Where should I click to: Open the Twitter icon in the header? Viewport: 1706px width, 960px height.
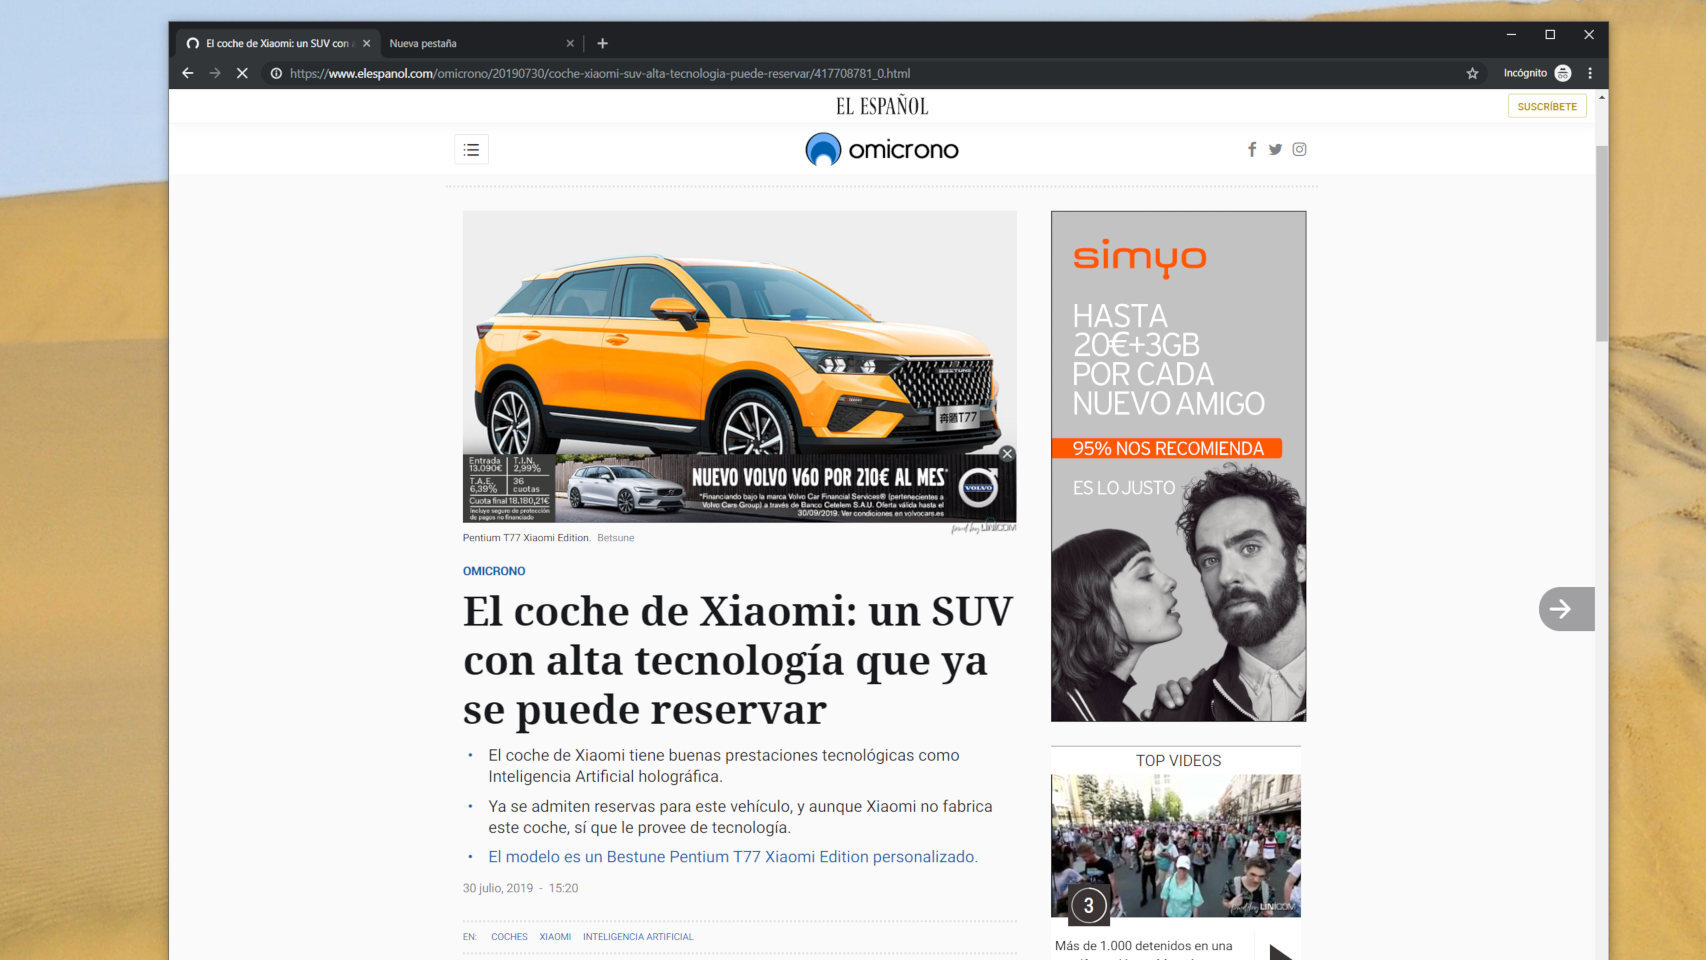(1275, 149)
